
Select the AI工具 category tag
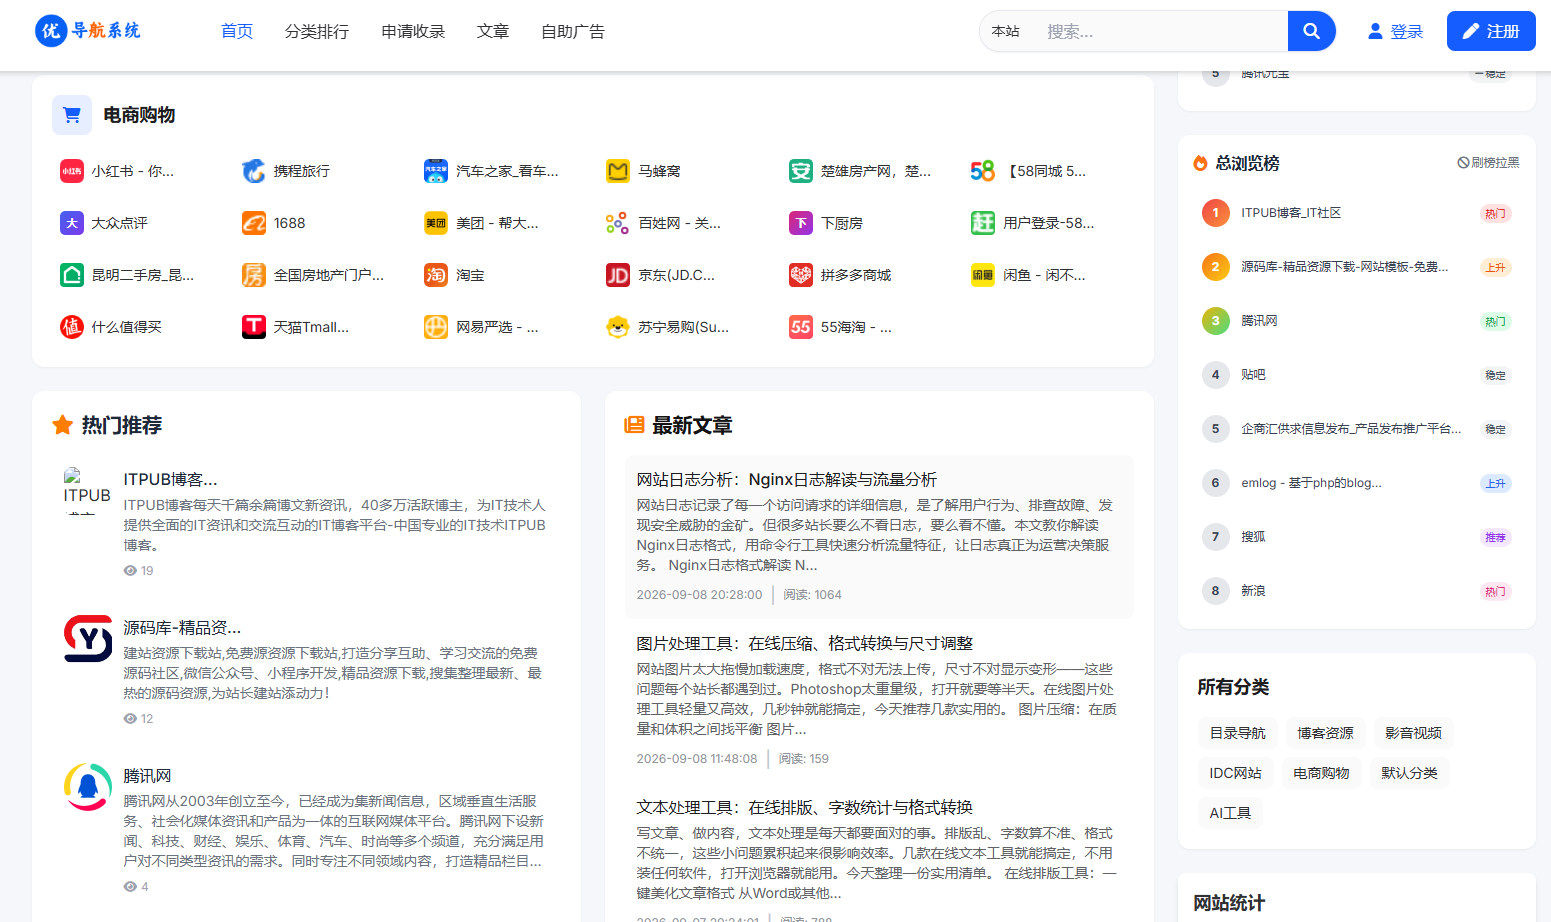point(1230,813)
